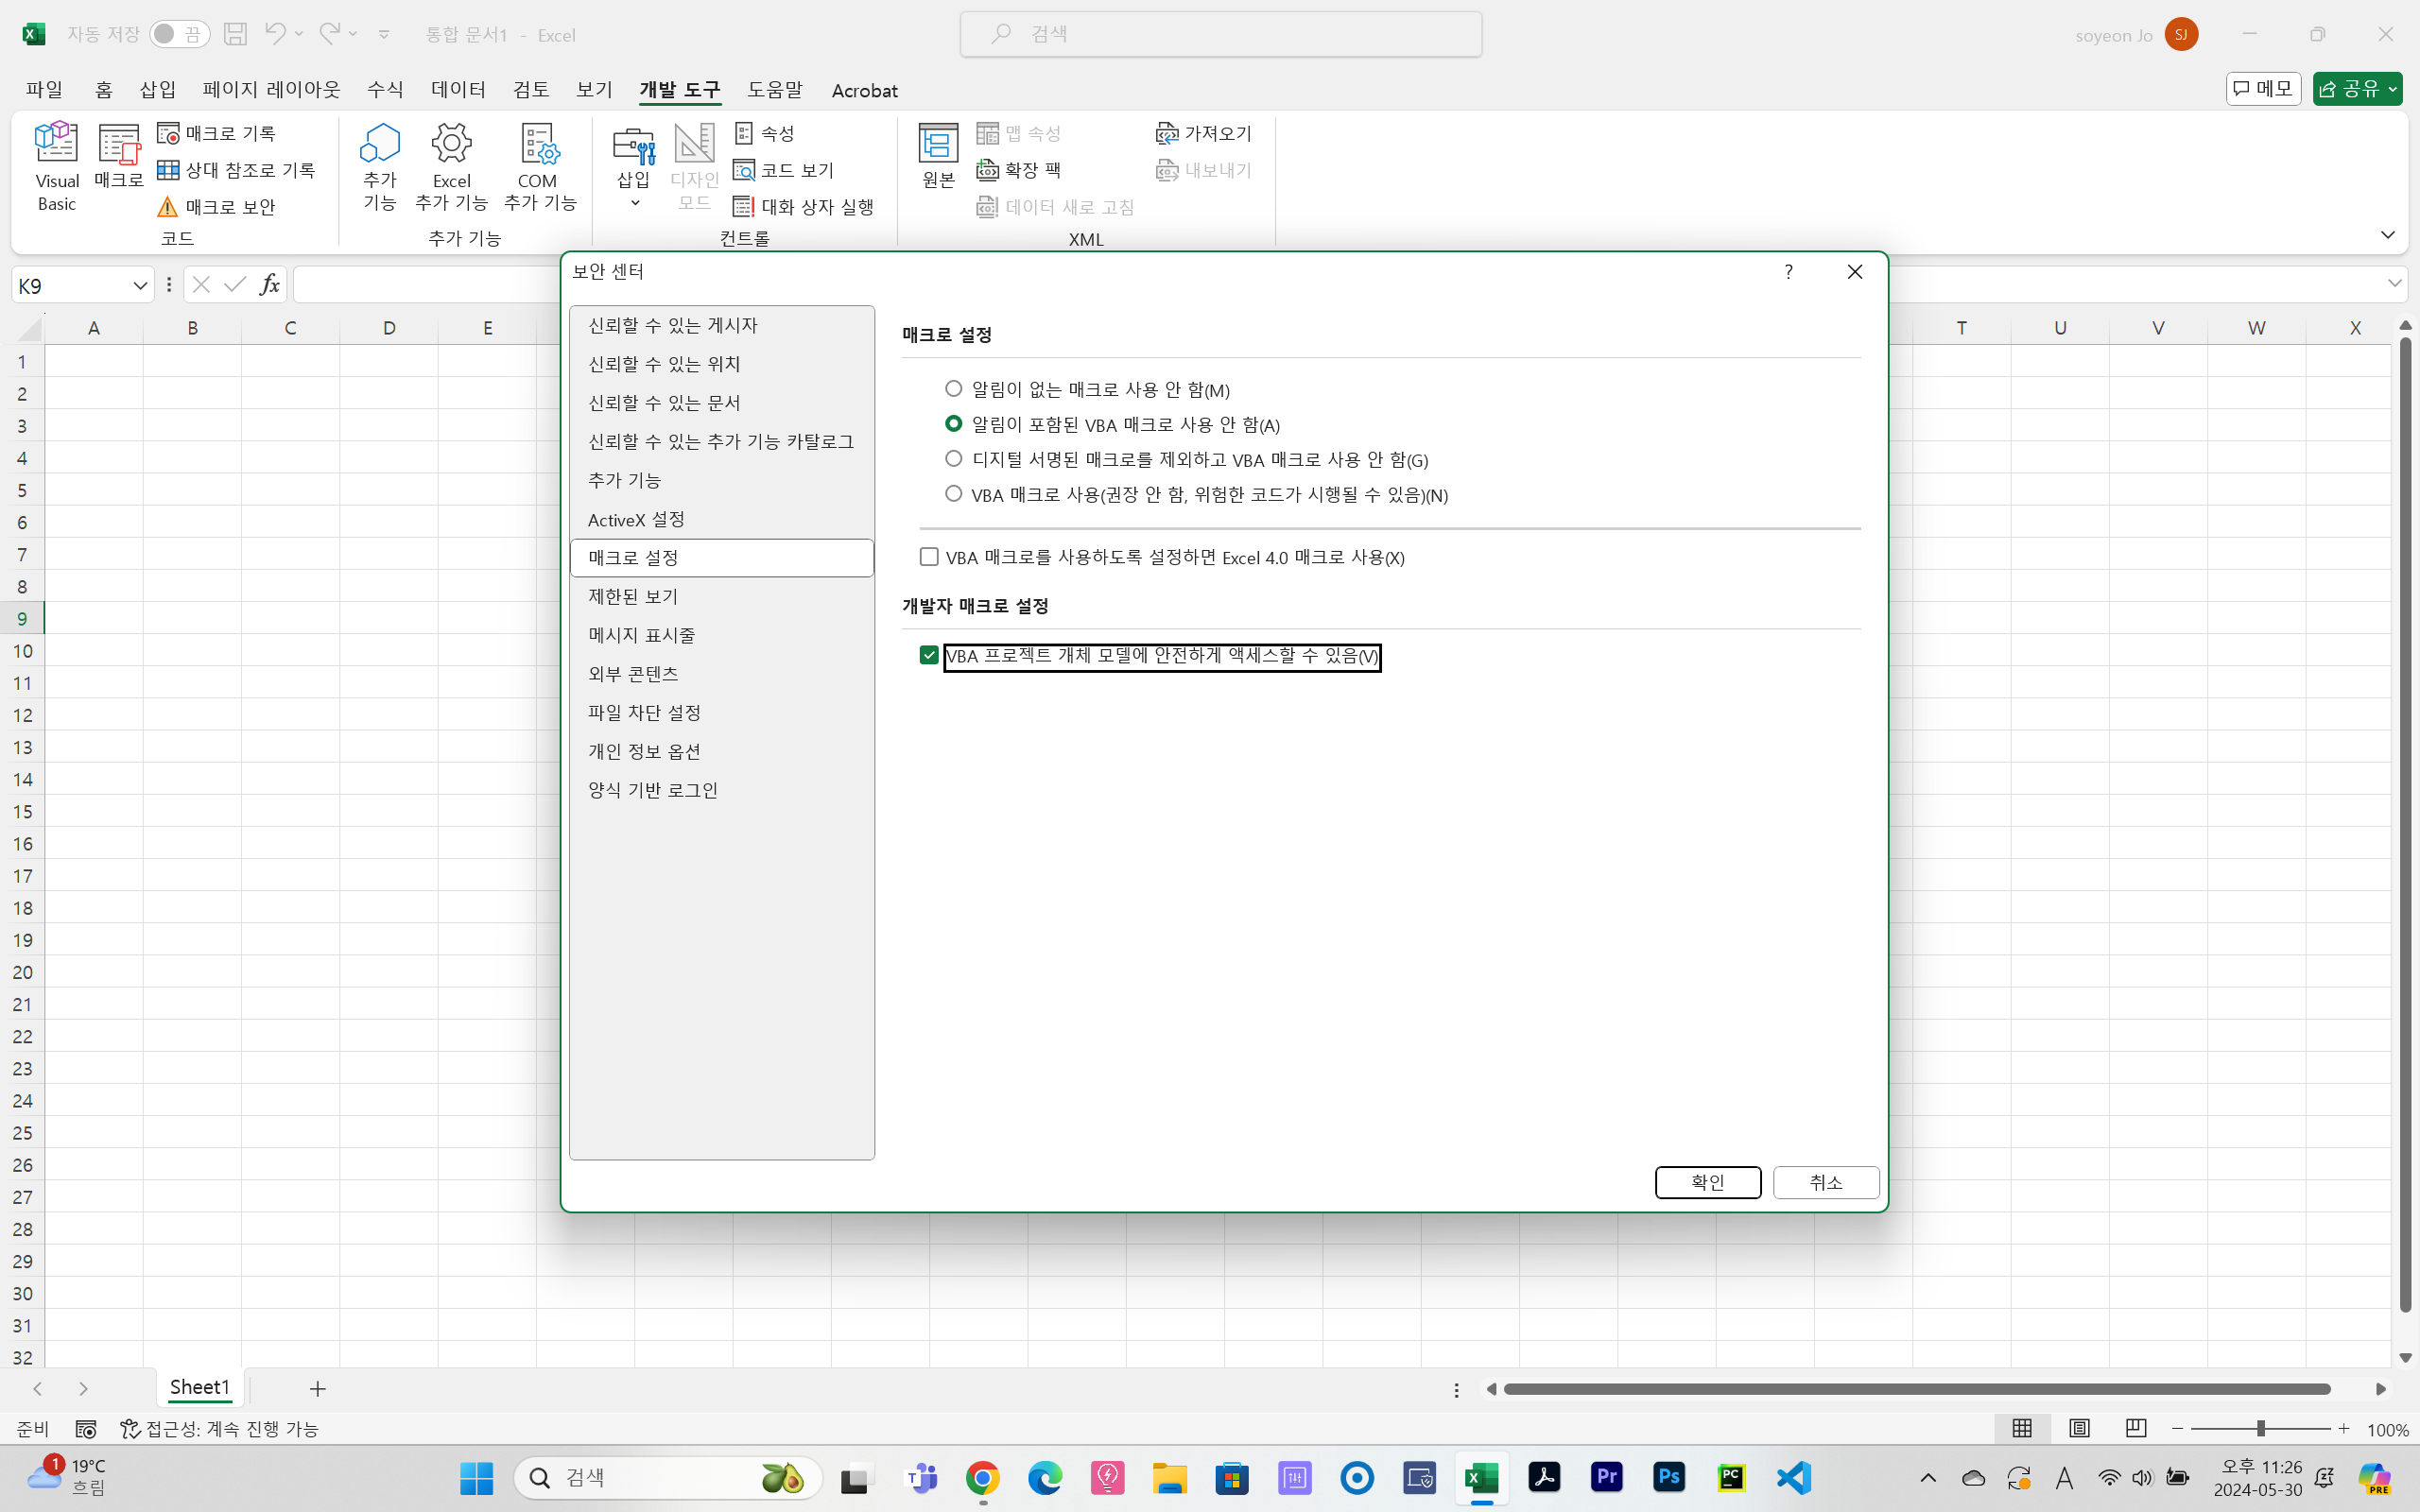Expand the Name Box dropdown arrow

click(140, 286)
